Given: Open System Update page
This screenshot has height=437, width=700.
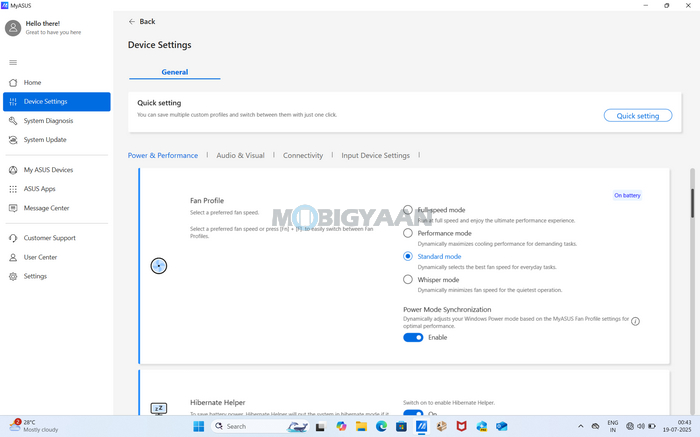Looking at the screenshot, I should tap(57, 140).
